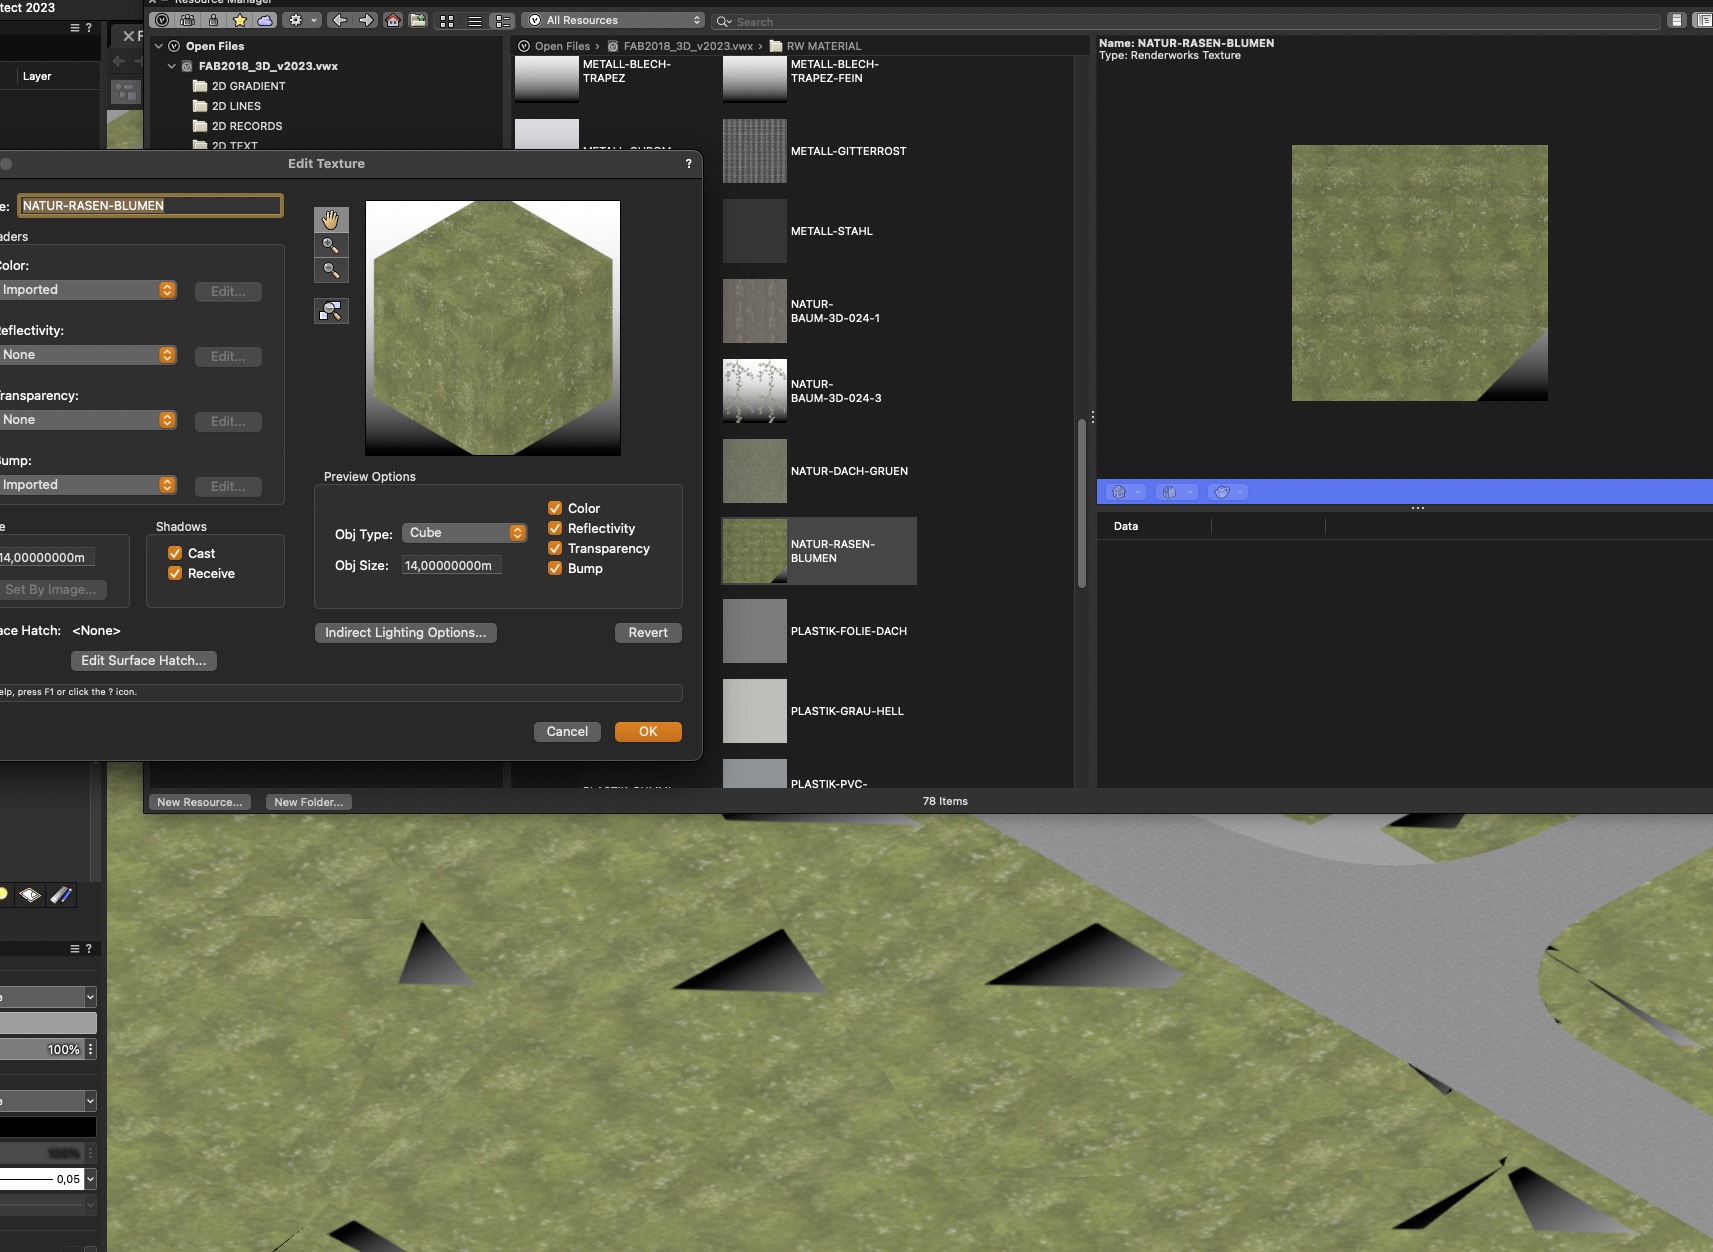The width and height of the screenshot is (1713, 1252).
Task: Uncheck the Cast shadows checkbox
Action: (x=175, y=553)
